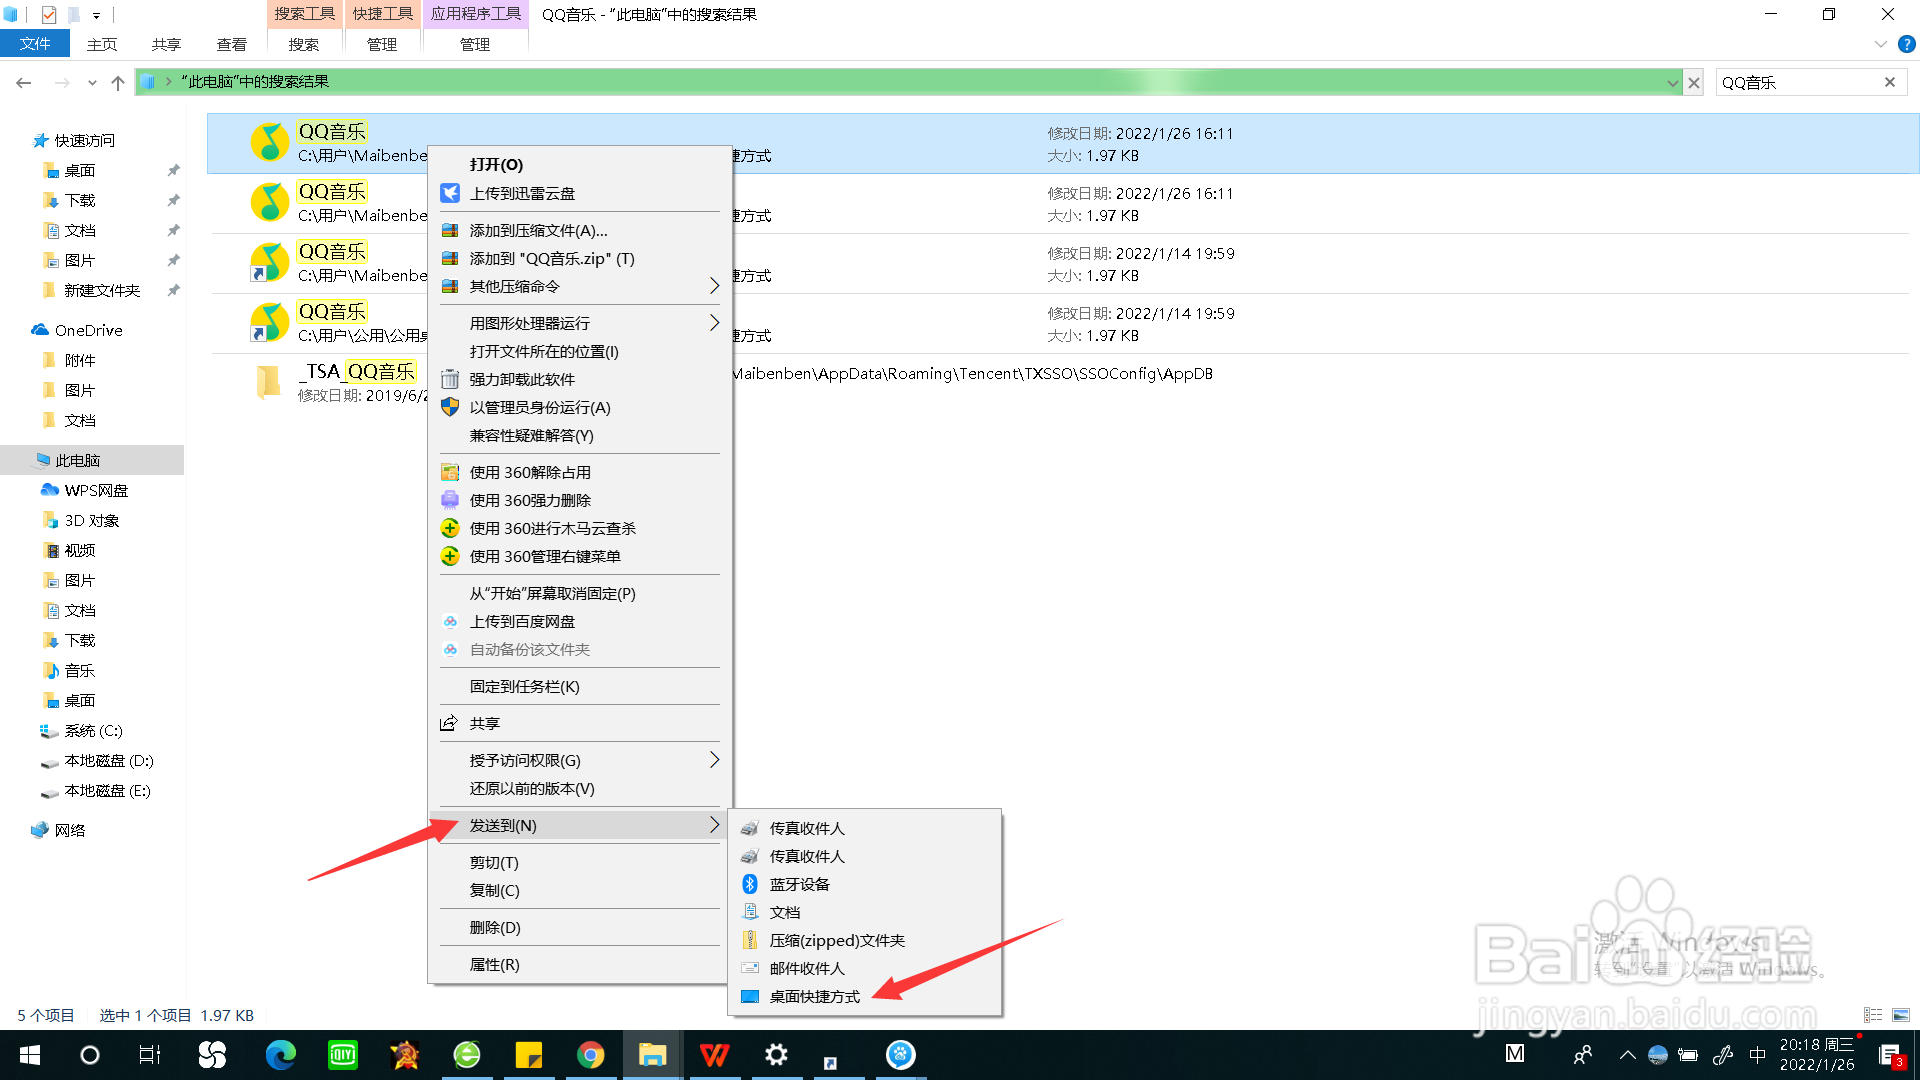Image resolution: width=1920 pixels, height=1080 pixels.
Task: Click the Back navigation arrow
Action: [24, 82]
